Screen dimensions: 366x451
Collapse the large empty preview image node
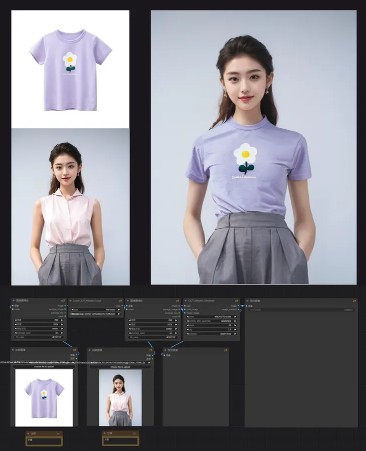[x=248, y=301]
